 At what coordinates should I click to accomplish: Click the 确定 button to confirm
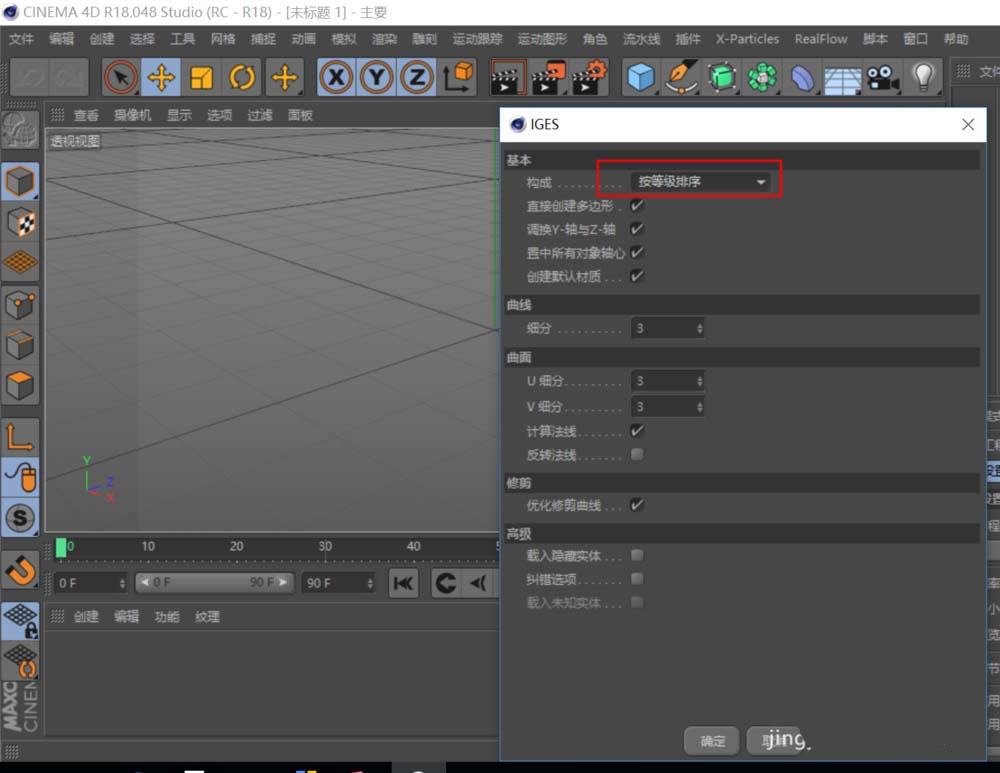click(712, 740)
